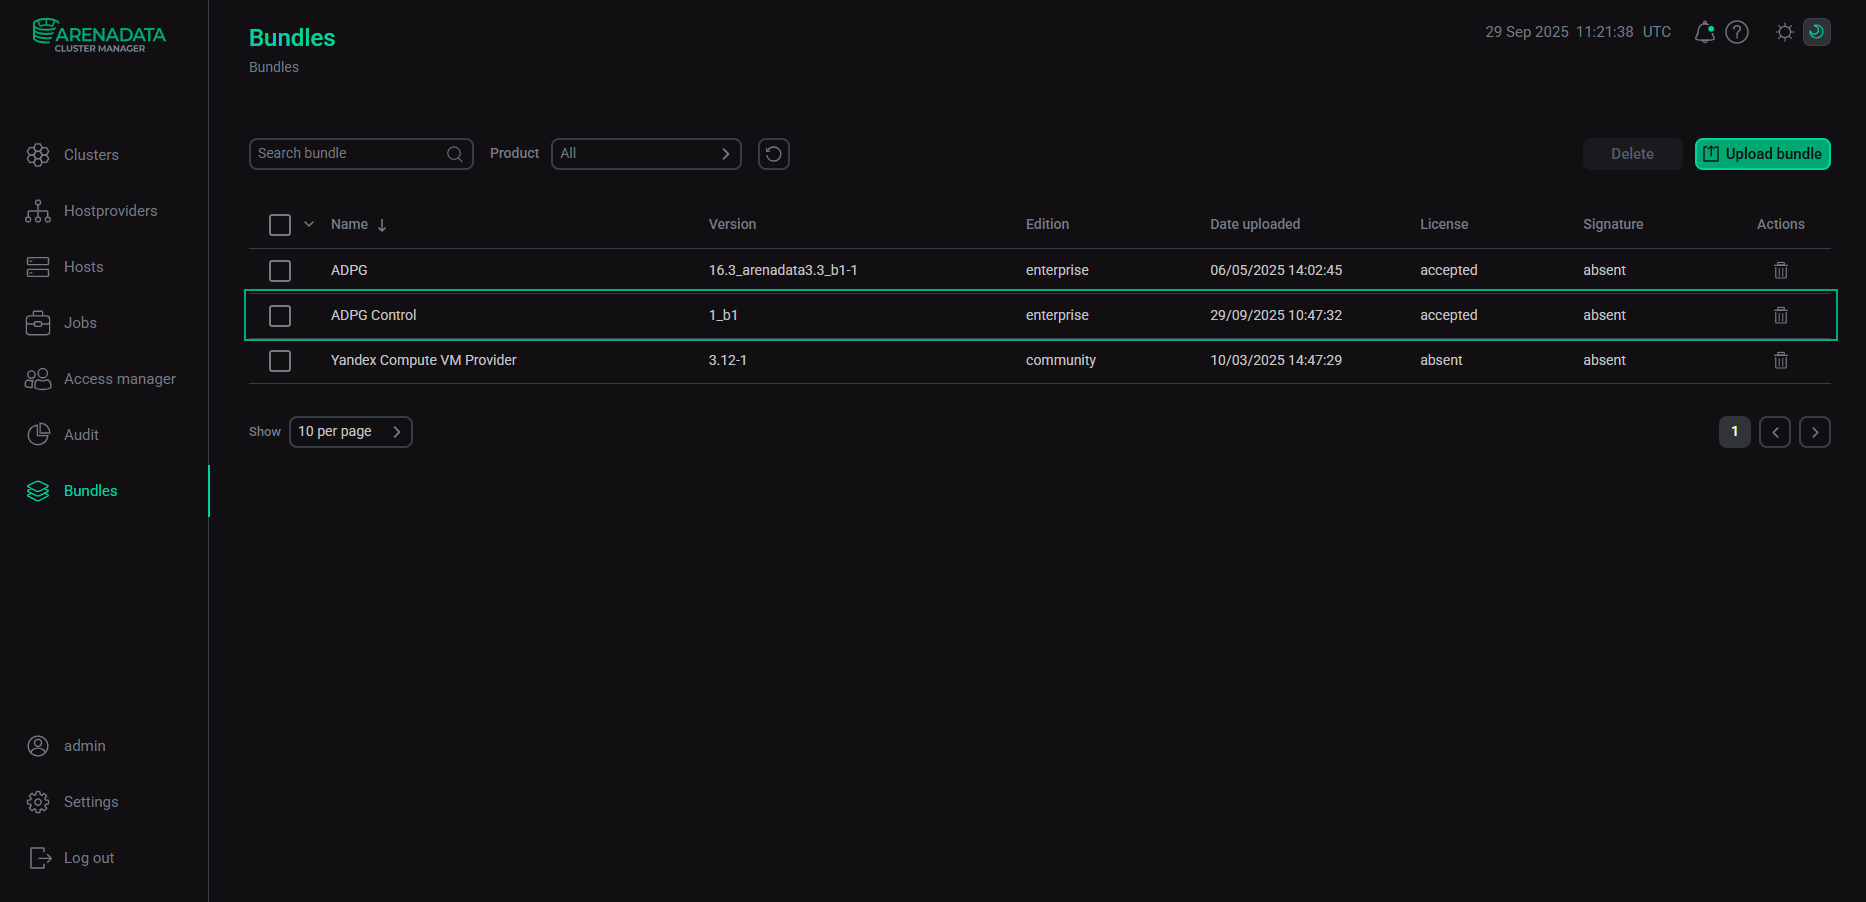Sort by Name column arrow

[382, 225]
